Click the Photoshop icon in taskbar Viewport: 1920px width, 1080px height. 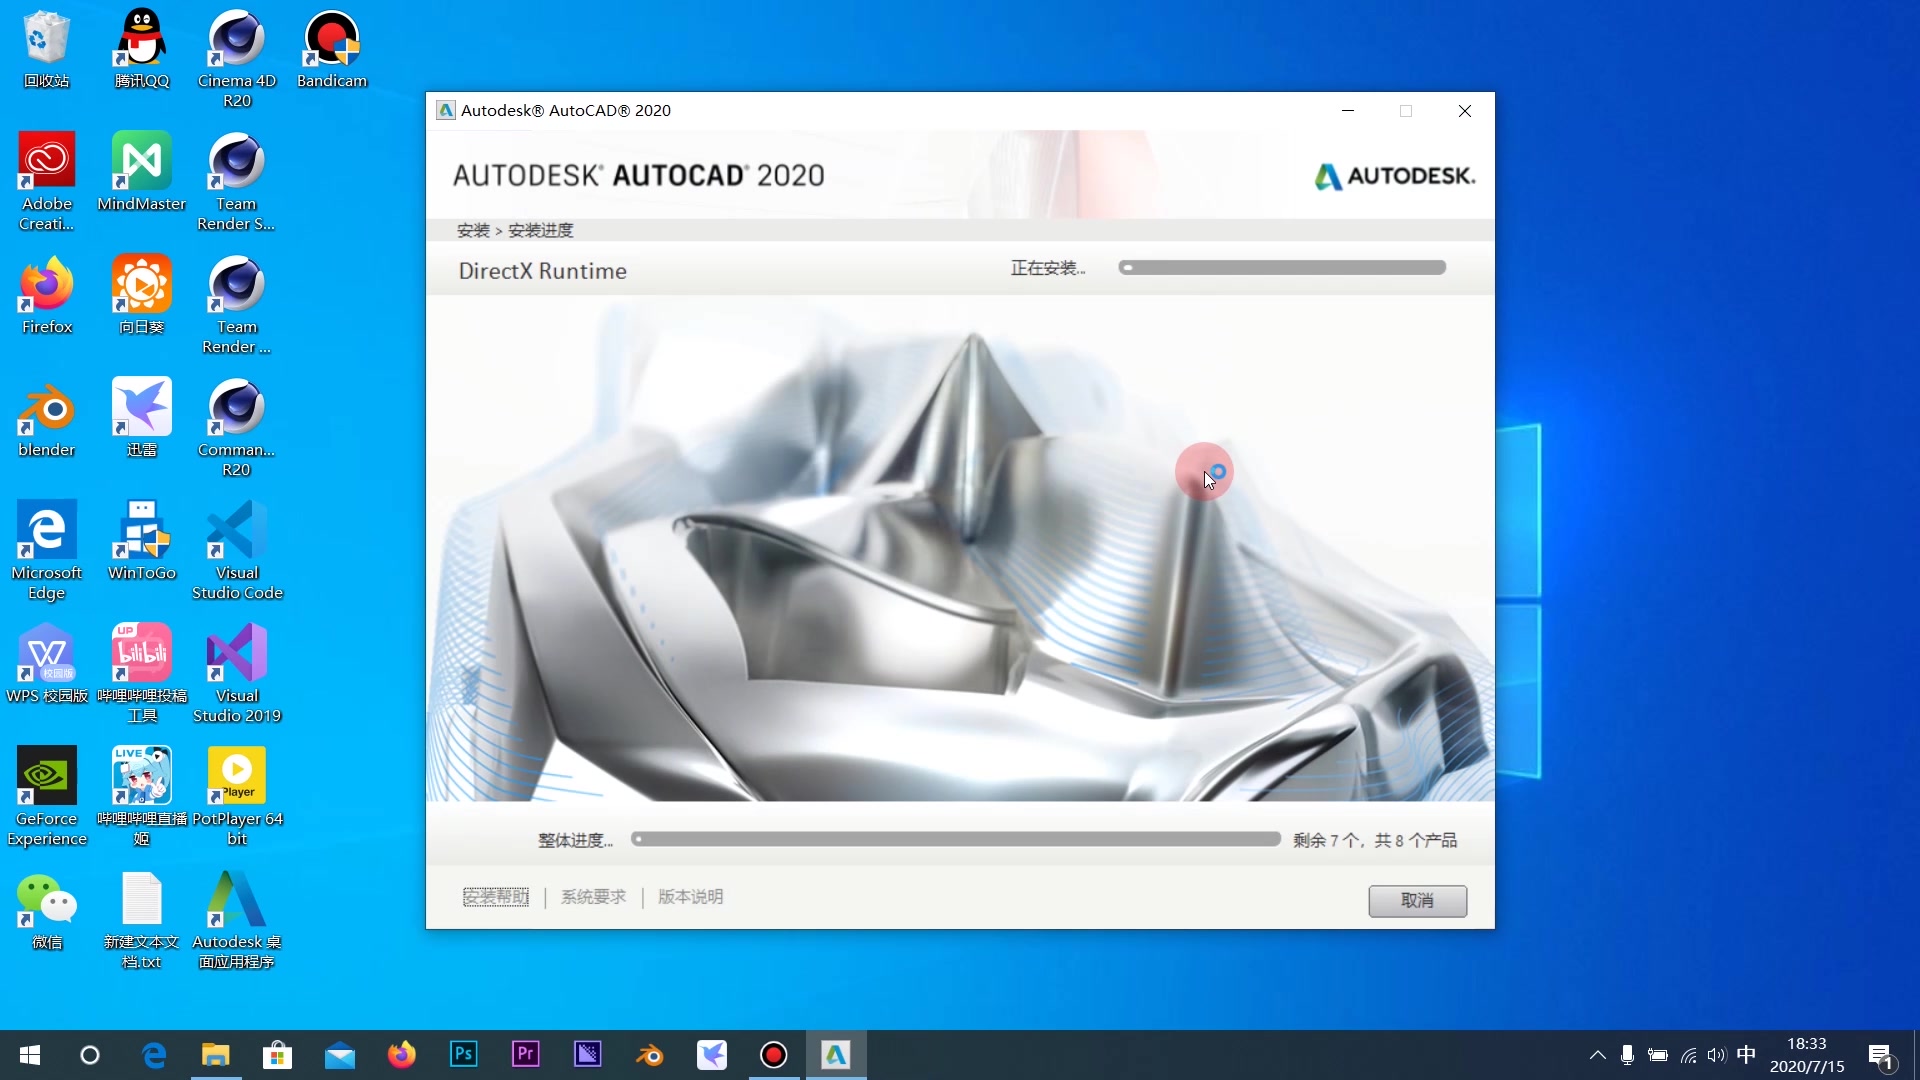point(464,1055)
